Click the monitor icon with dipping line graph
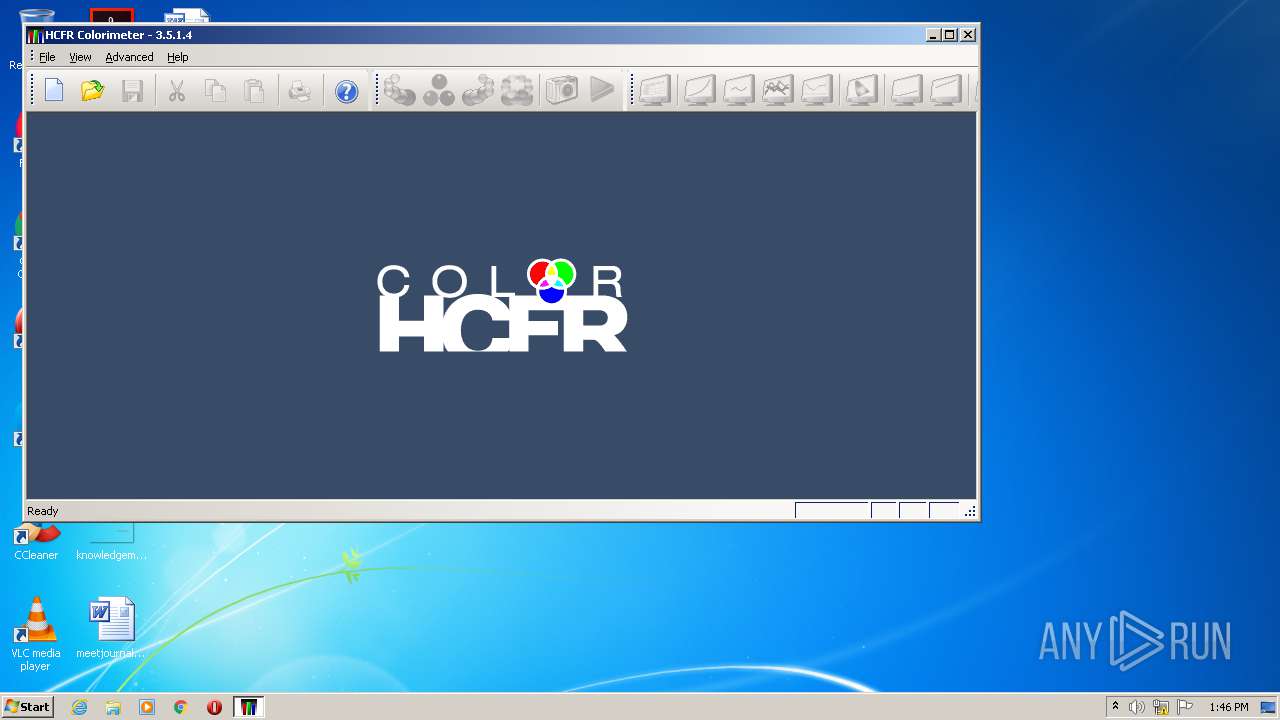 pyautogui.click(x=817, y=90)
